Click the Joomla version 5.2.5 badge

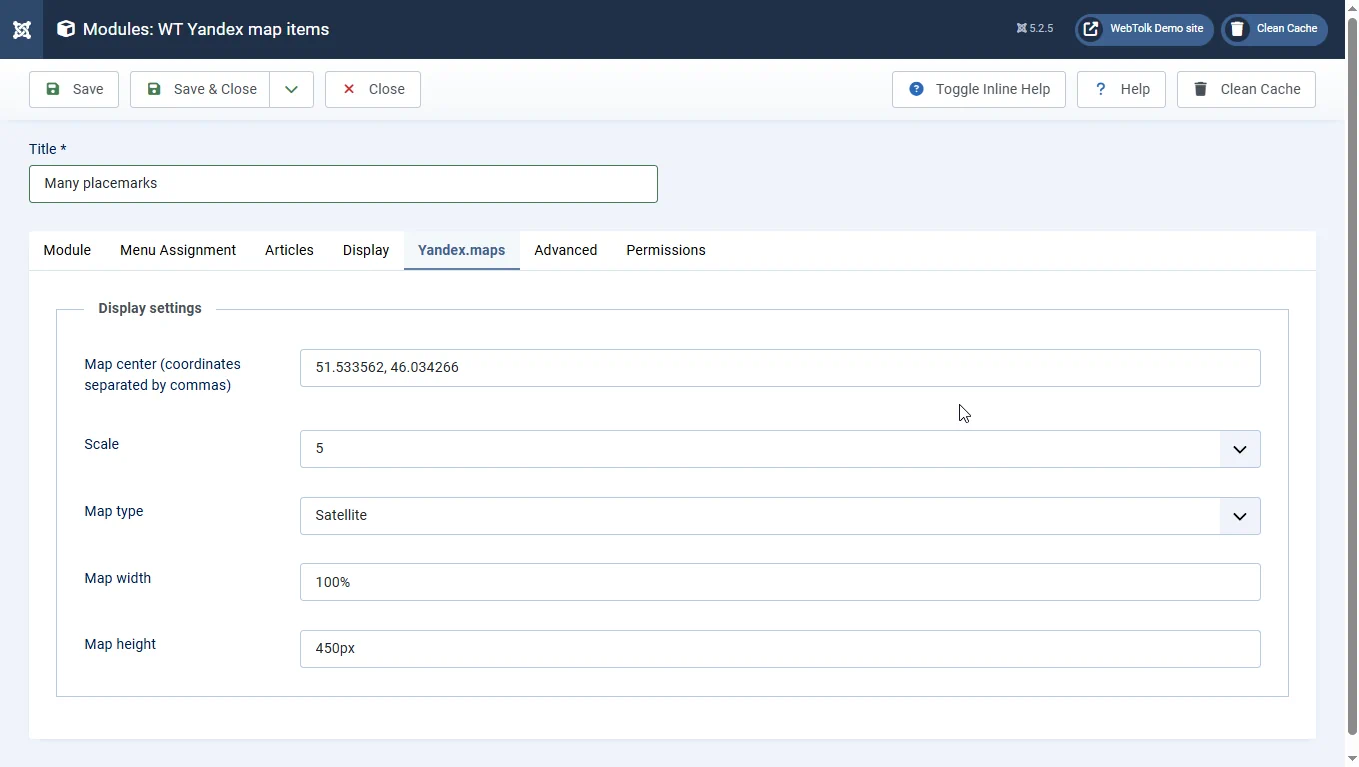tap(1035, 29)
